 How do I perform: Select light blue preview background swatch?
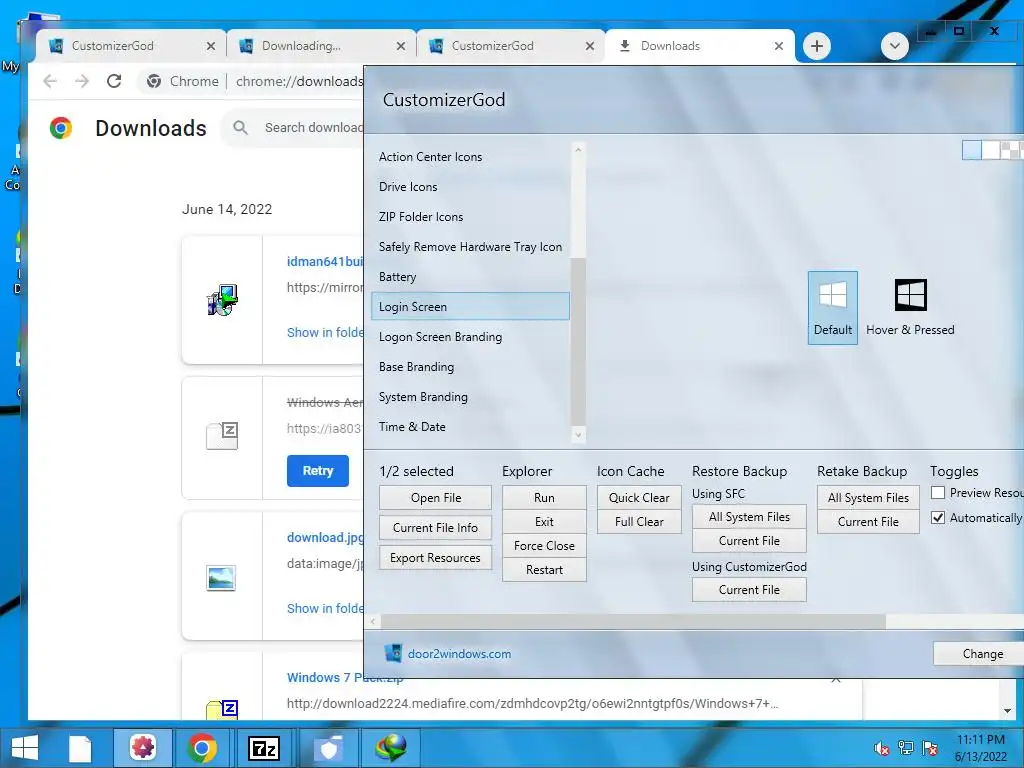tap(972, 150)
